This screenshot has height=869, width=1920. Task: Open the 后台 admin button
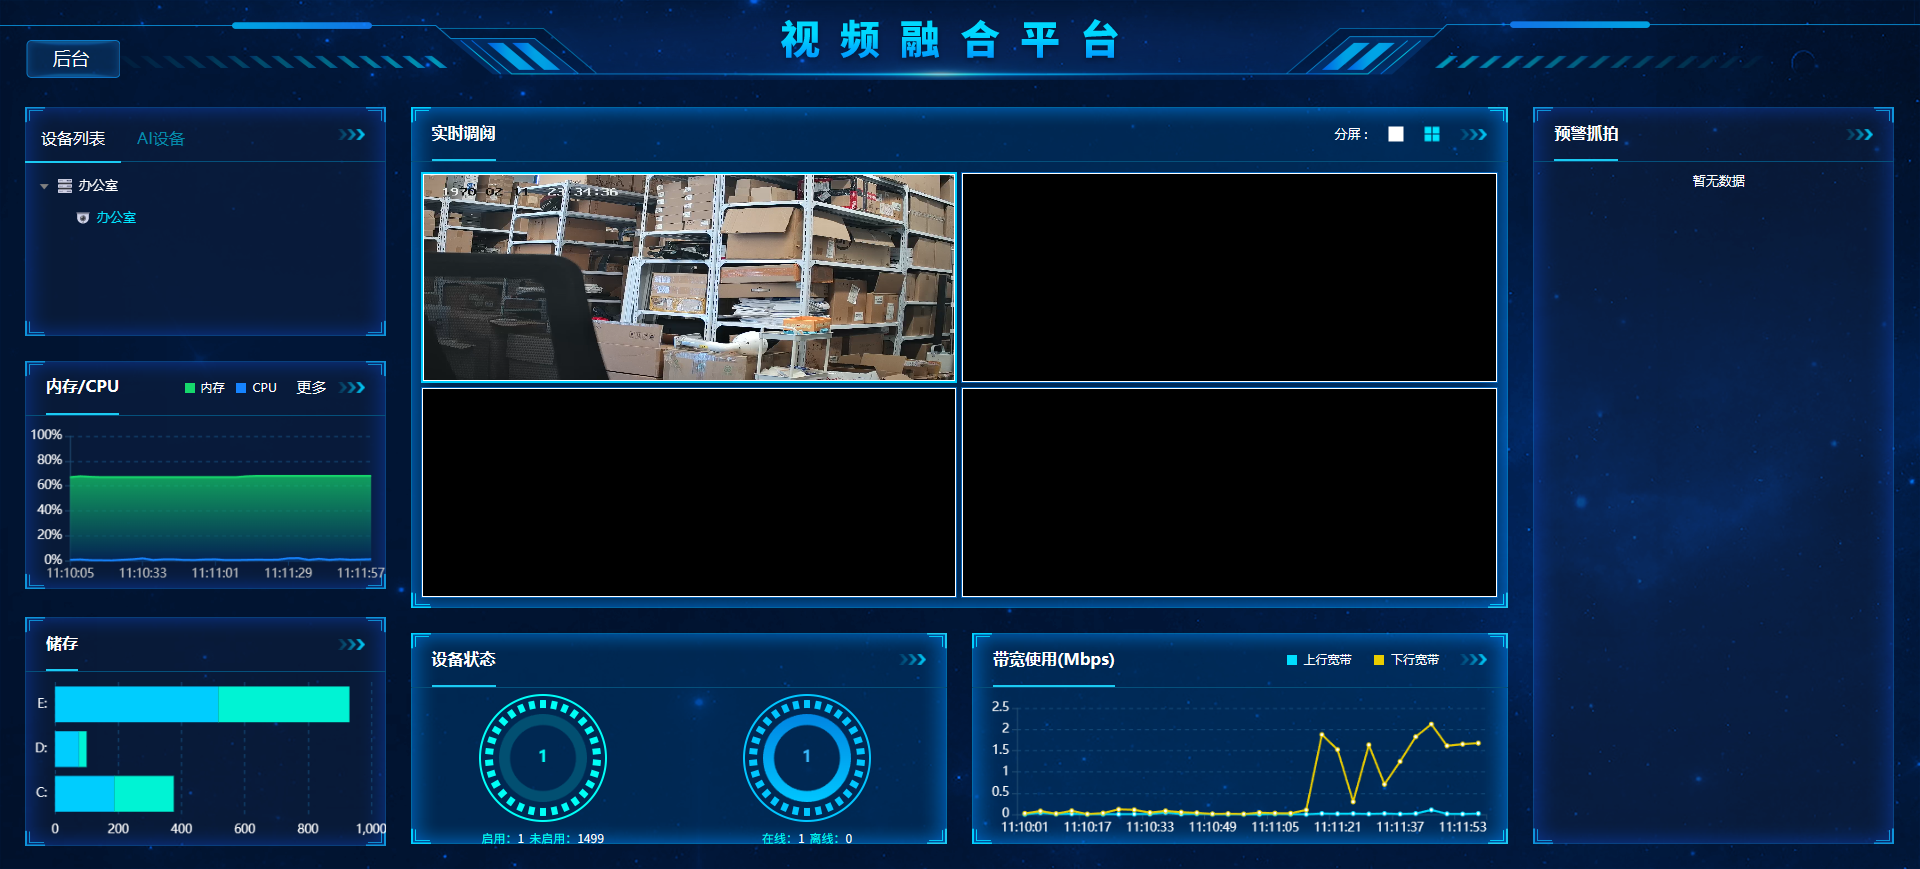click(x=72, y=59)
